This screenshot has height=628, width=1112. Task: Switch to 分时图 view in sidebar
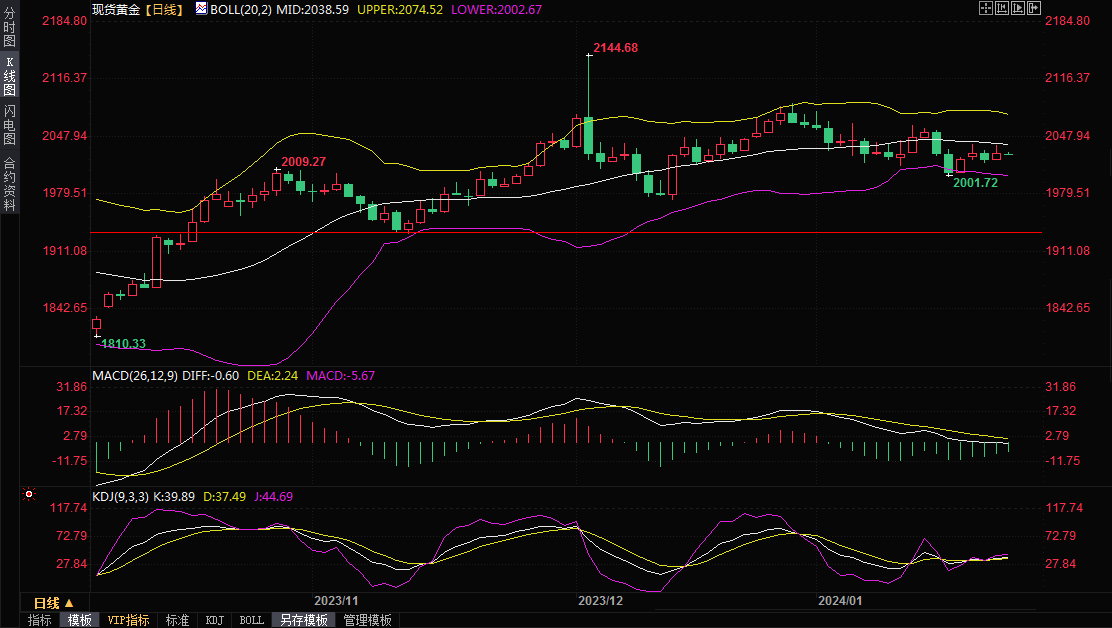pyautogui.click(x=9, y=27)
